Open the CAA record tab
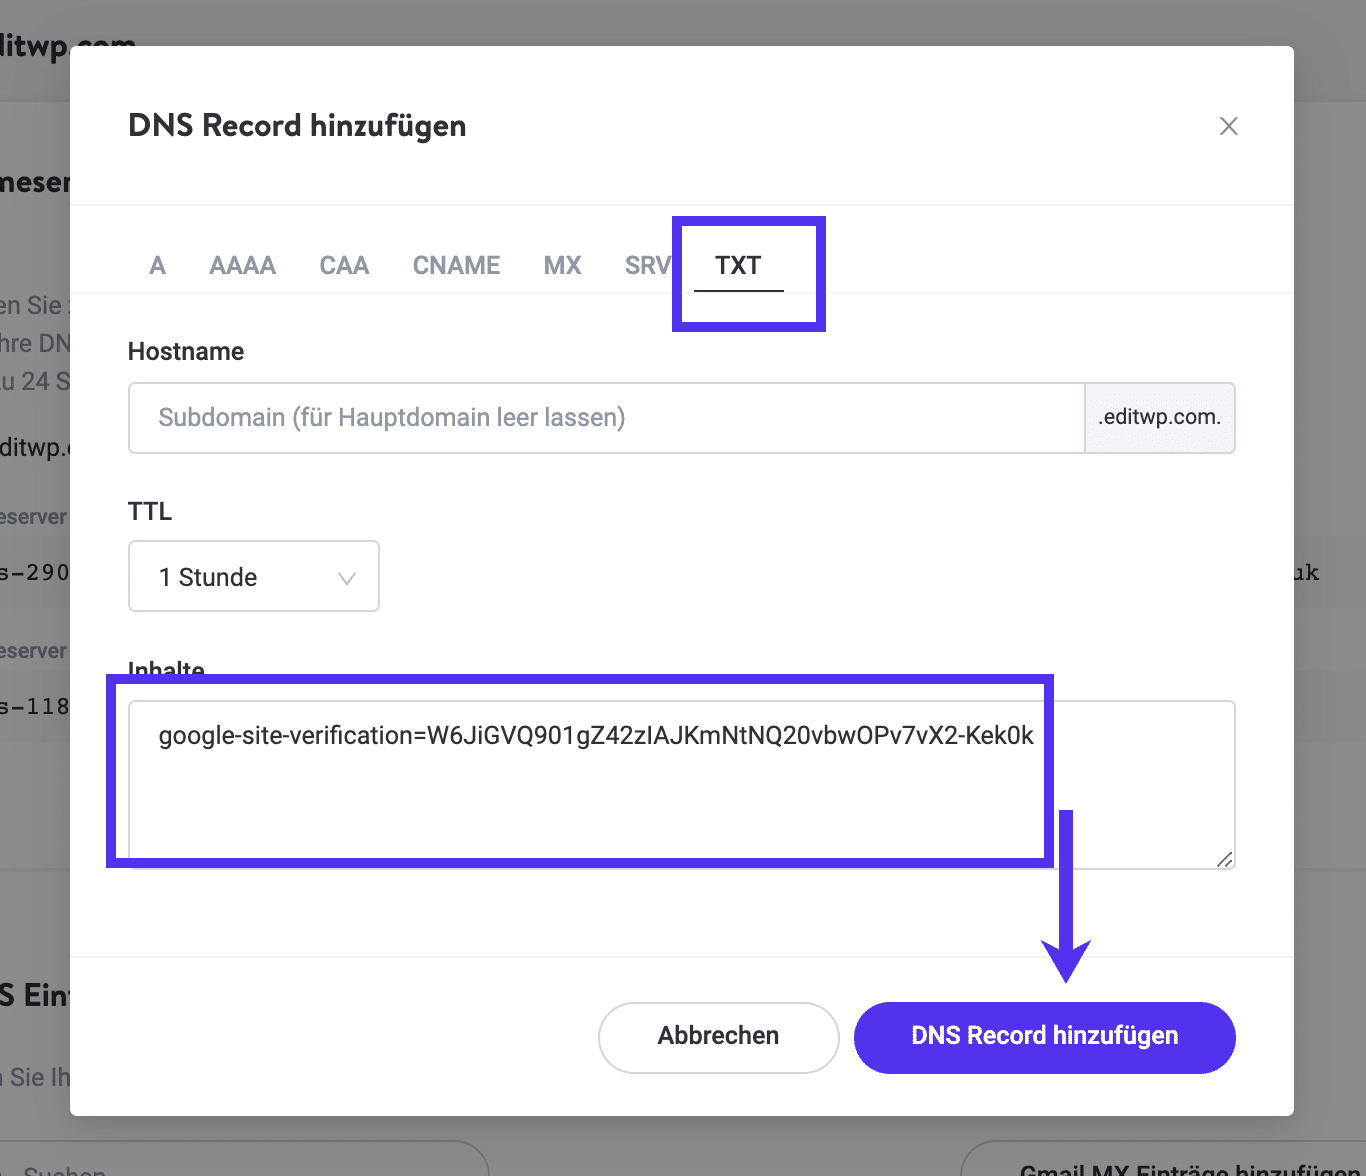 pos(344,265)
